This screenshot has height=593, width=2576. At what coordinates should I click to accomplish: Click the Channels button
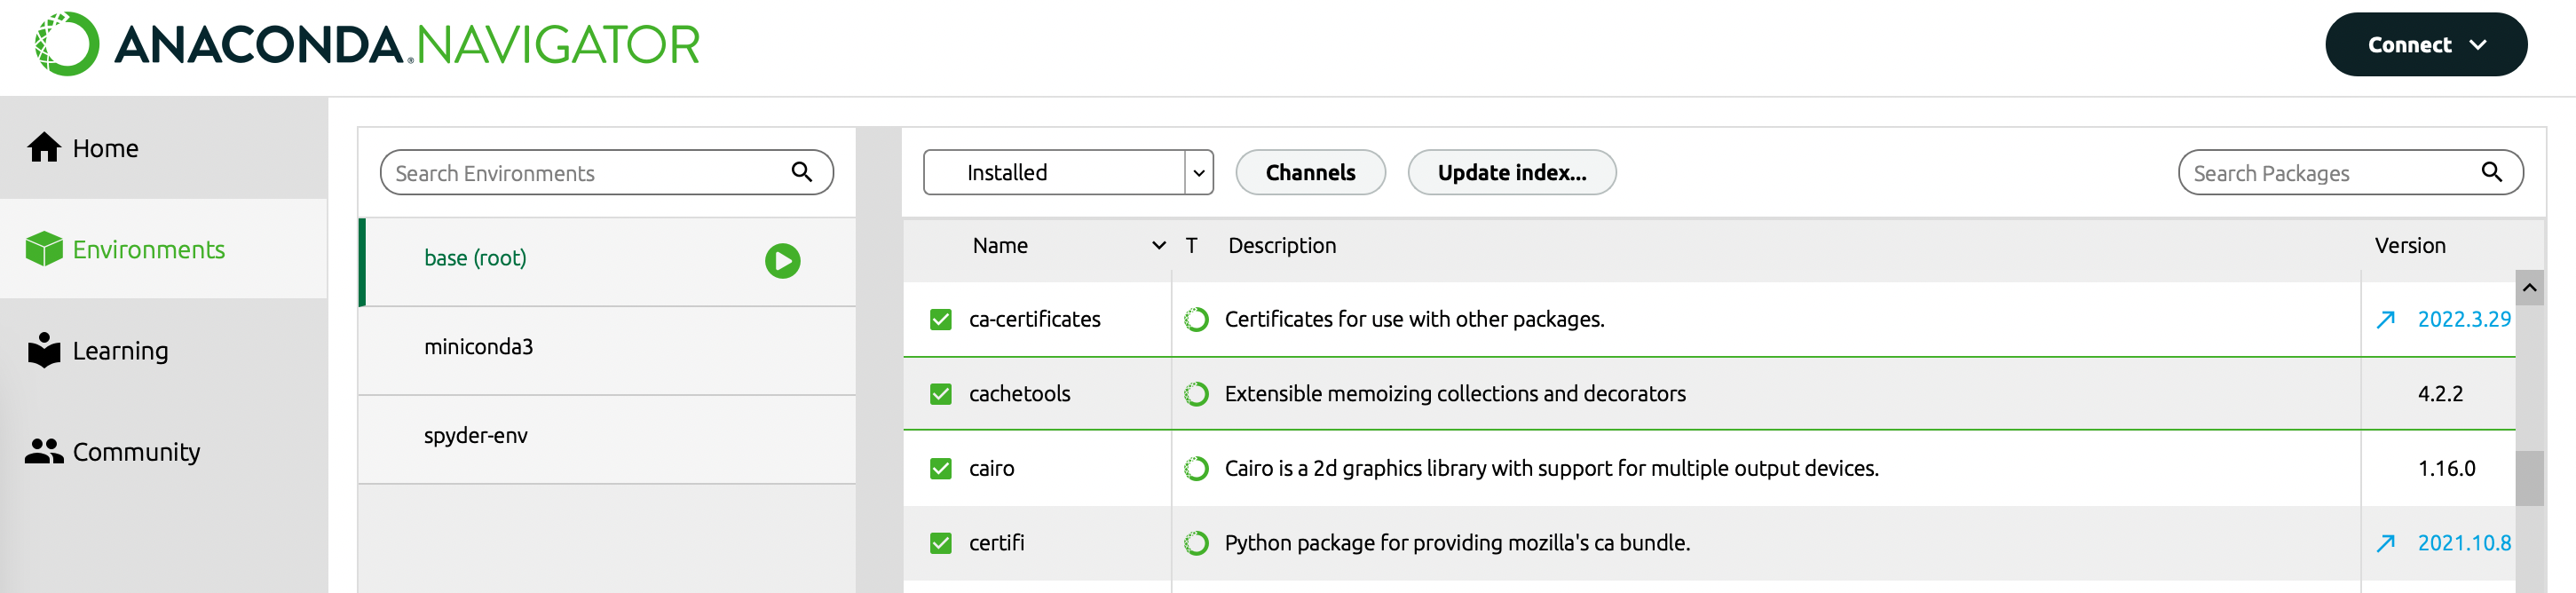[1309, 172]
